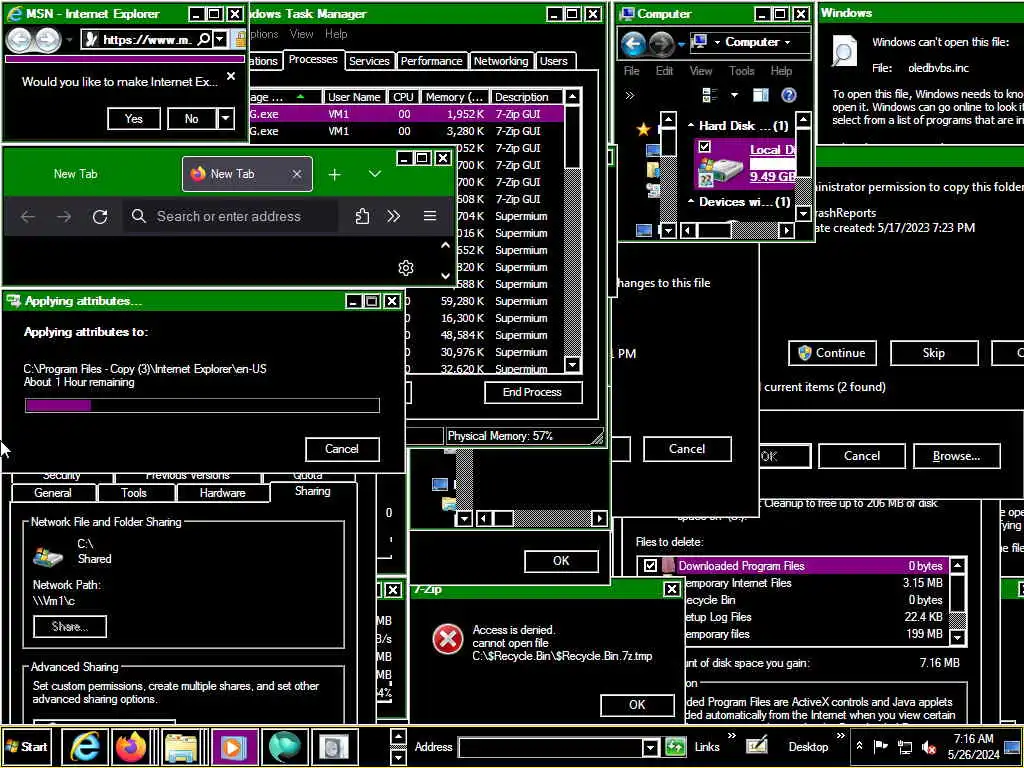Click Disk Cleanup file list scroll-down arrow
The width and height of the screenshot is (1024, 768).
coord(957,637)
